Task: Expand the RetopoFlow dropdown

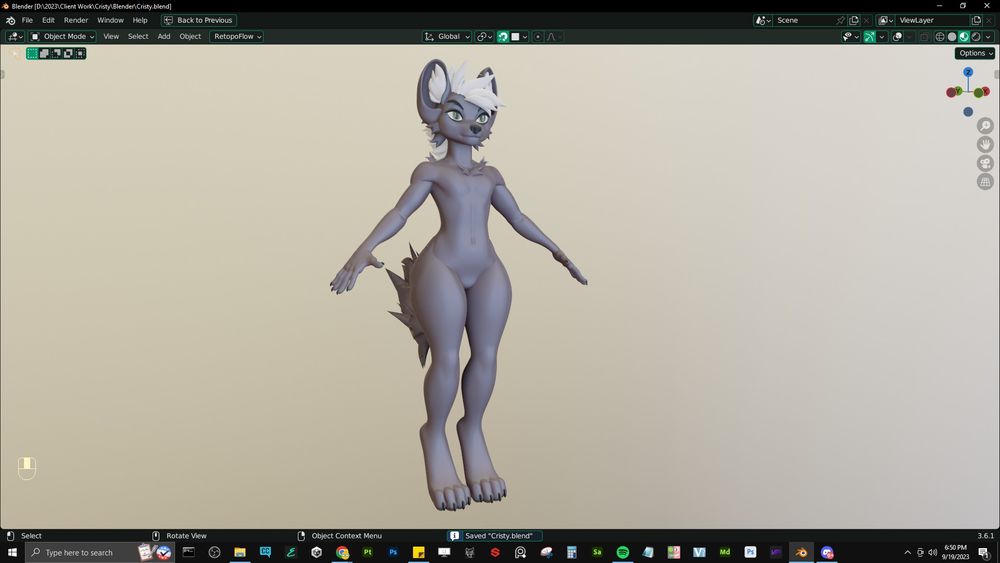Action: [237, 36]
